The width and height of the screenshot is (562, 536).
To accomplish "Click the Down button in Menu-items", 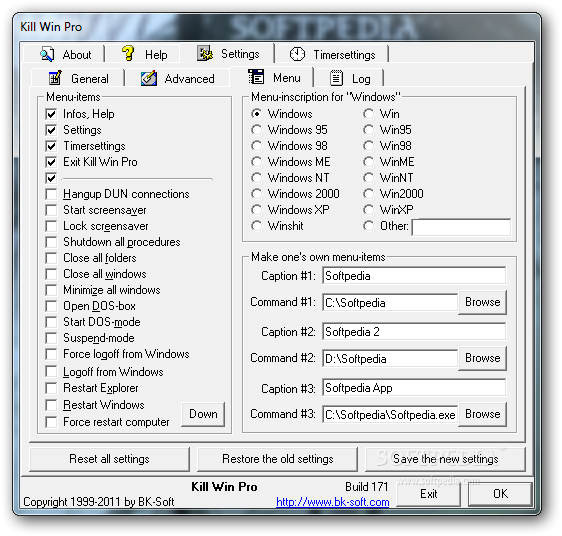I will [203, 414].
